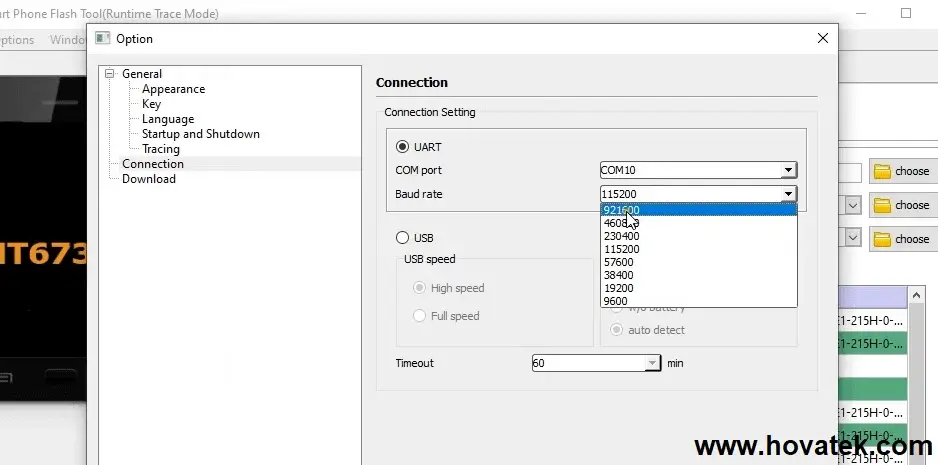Pick 9600 baud rate entry
Image resolution: width=938 pixels, height=465 pixels.
(616, 301)
